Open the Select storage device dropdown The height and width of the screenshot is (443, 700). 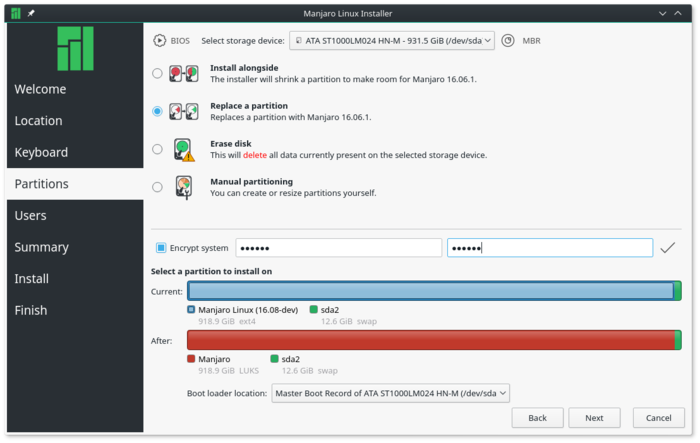pyautogui.click(x=392, y=41)
